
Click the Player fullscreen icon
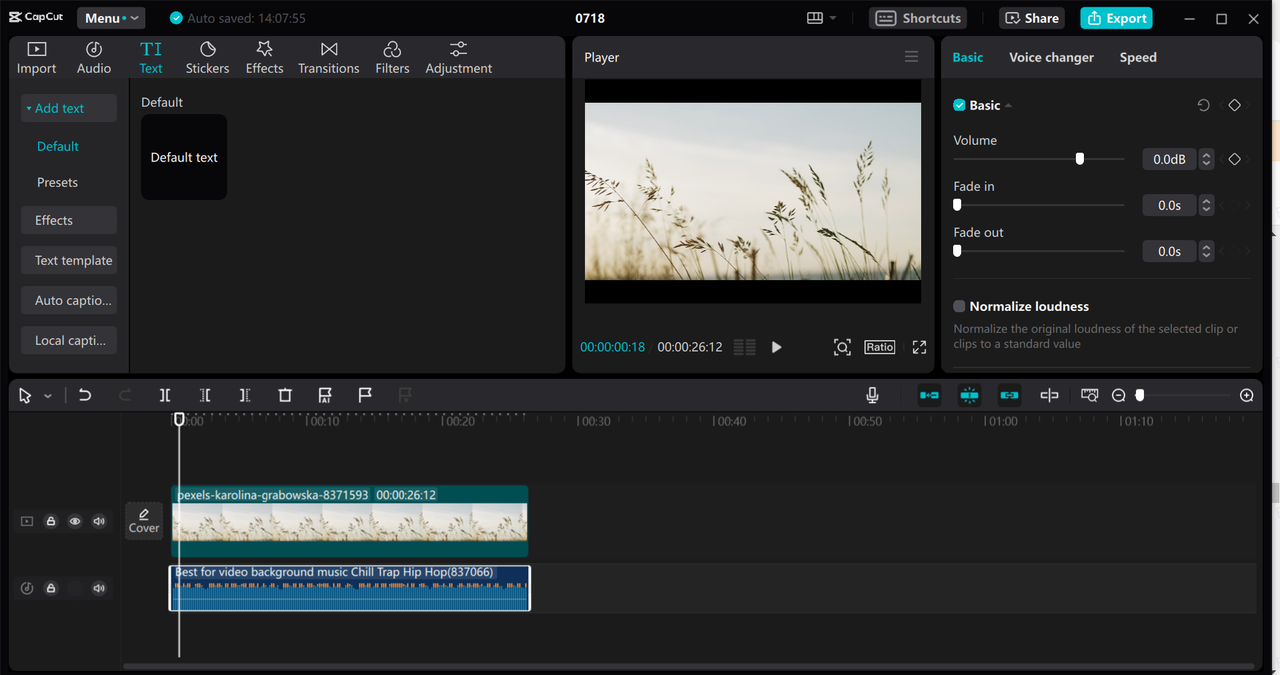(919, 347)
